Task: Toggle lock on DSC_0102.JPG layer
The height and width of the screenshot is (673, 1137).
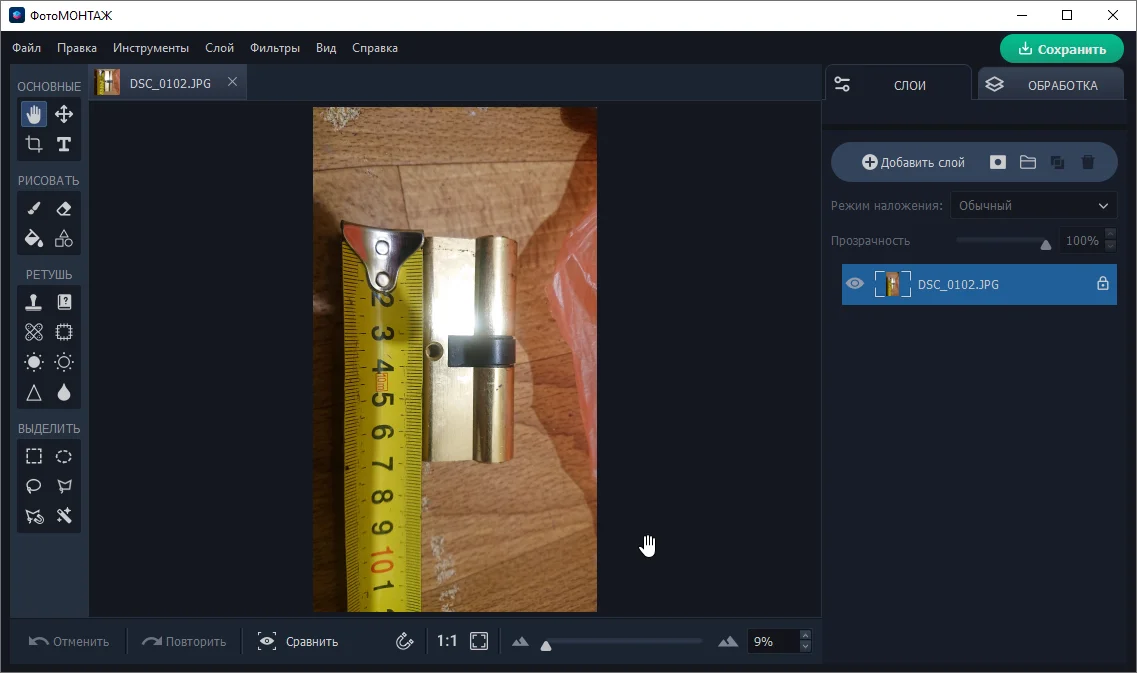Action: pos(1103,284)
